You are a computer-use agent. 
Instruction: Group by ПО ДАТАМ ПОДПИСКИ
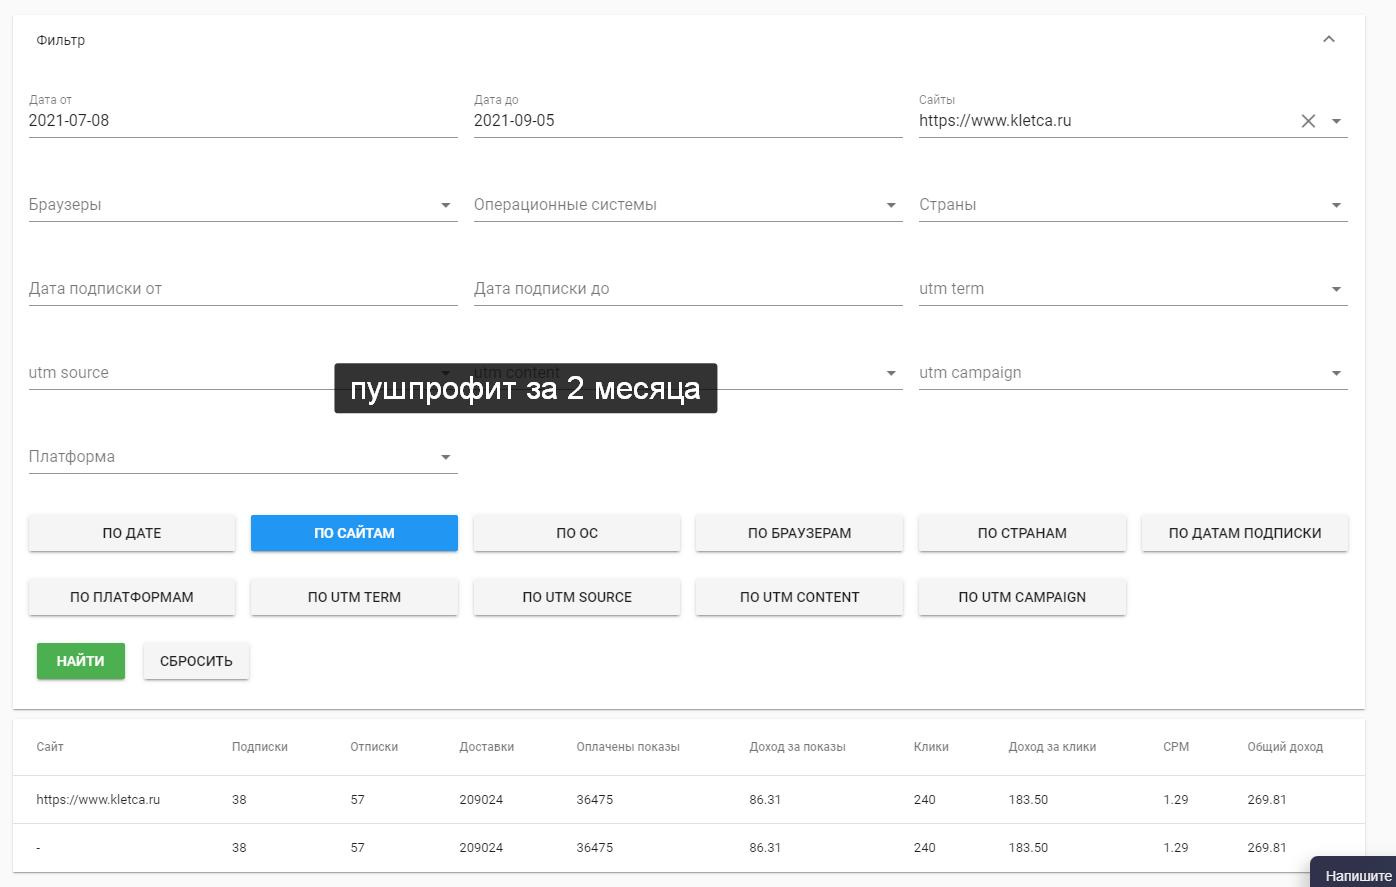(1245, 533)
